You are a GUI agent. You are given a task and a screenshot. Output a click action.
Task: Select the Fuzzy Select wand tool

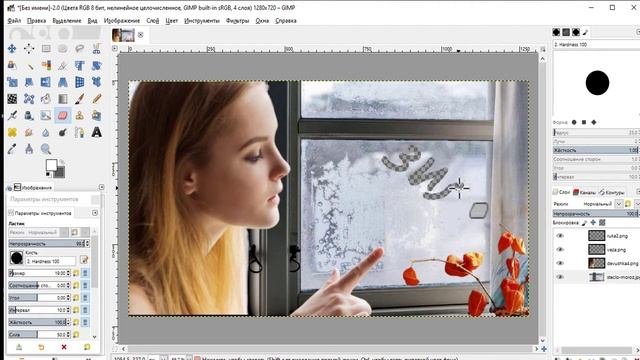(x=29, y=65)
